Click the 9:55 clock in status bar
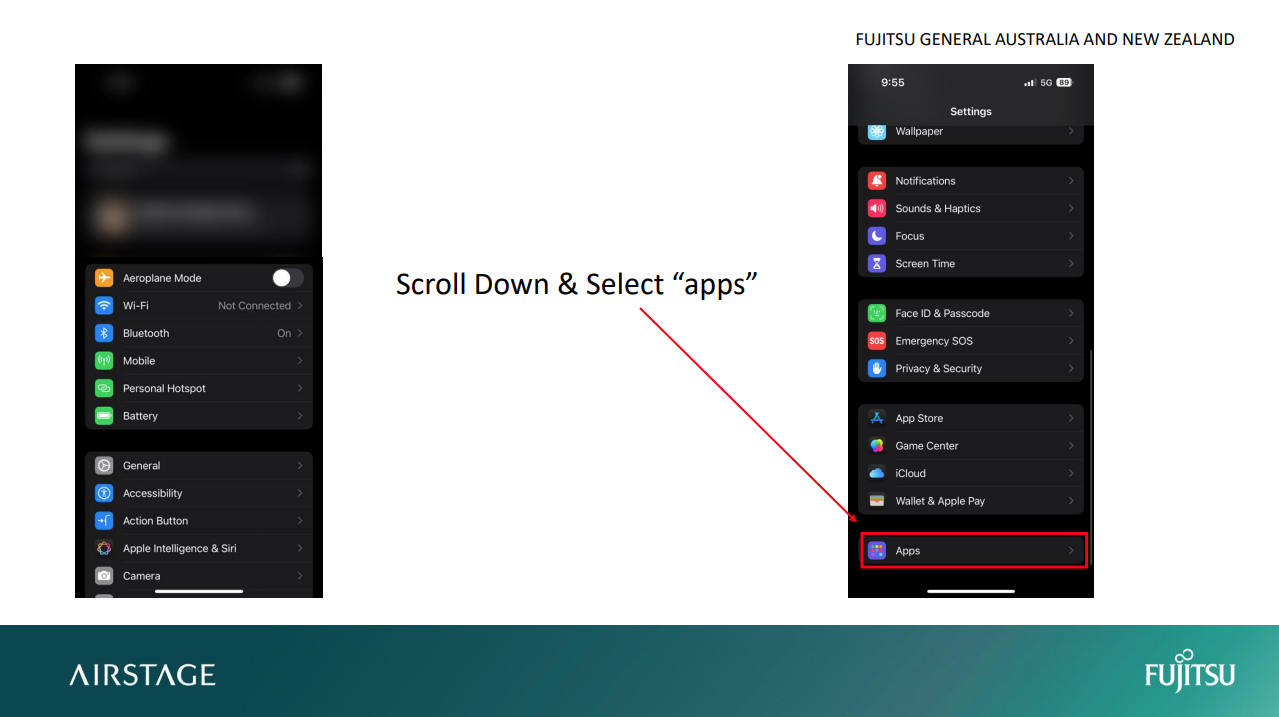 coord(893,83)
